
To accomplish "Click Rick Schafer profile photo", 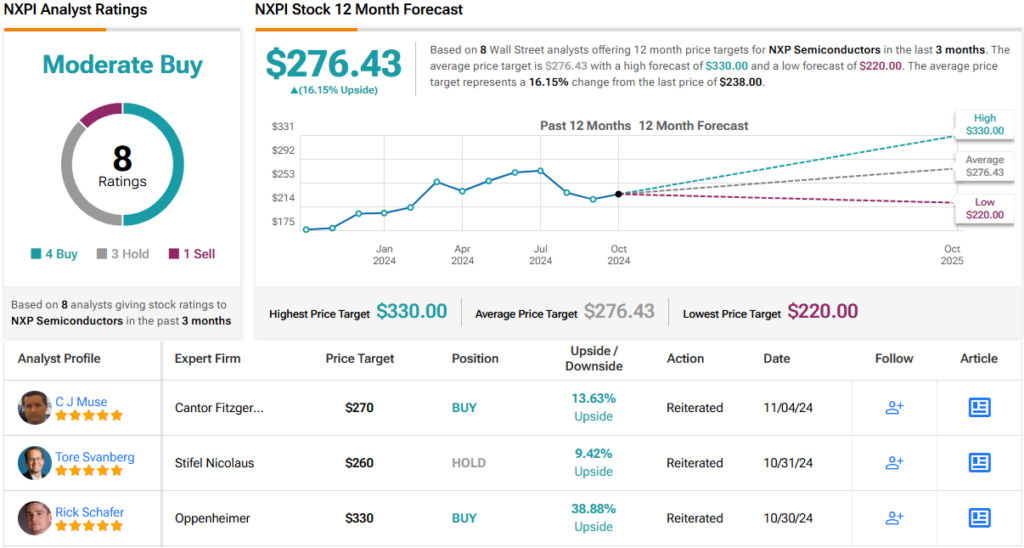I will click(35, 518).
